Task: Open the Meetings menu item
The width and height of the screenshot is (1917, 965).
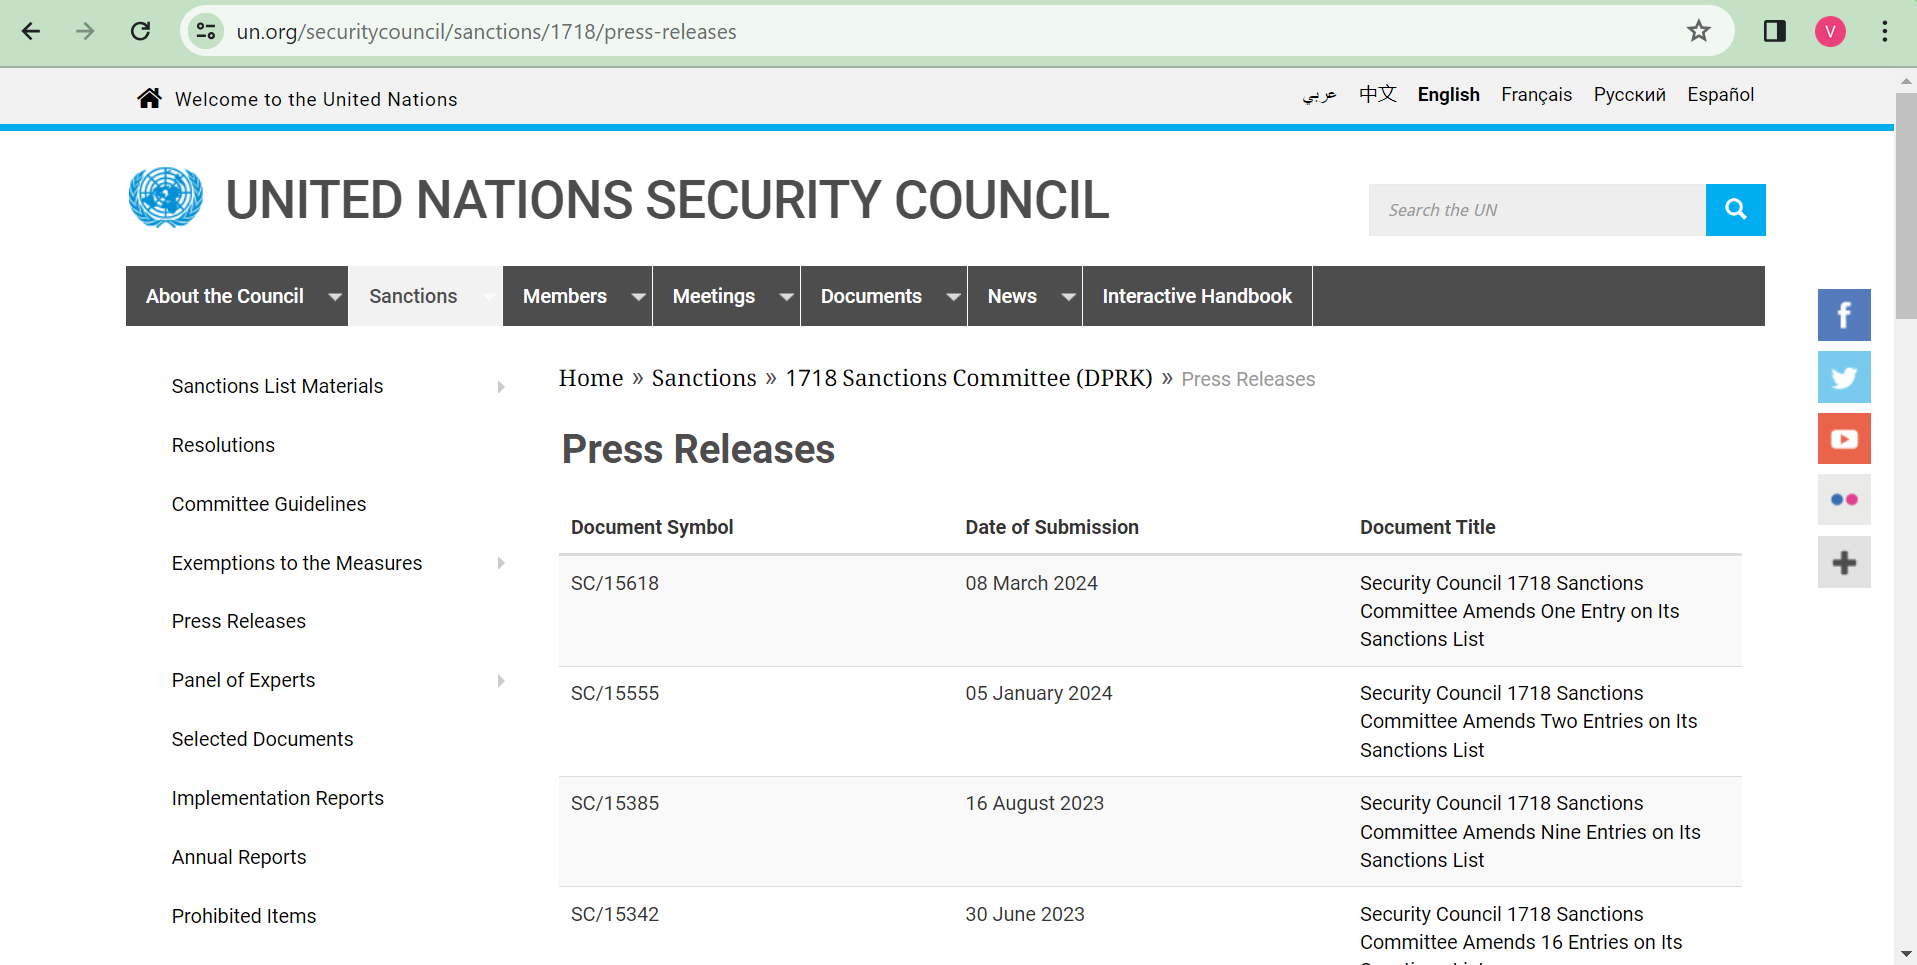Action: click(714, 296)
